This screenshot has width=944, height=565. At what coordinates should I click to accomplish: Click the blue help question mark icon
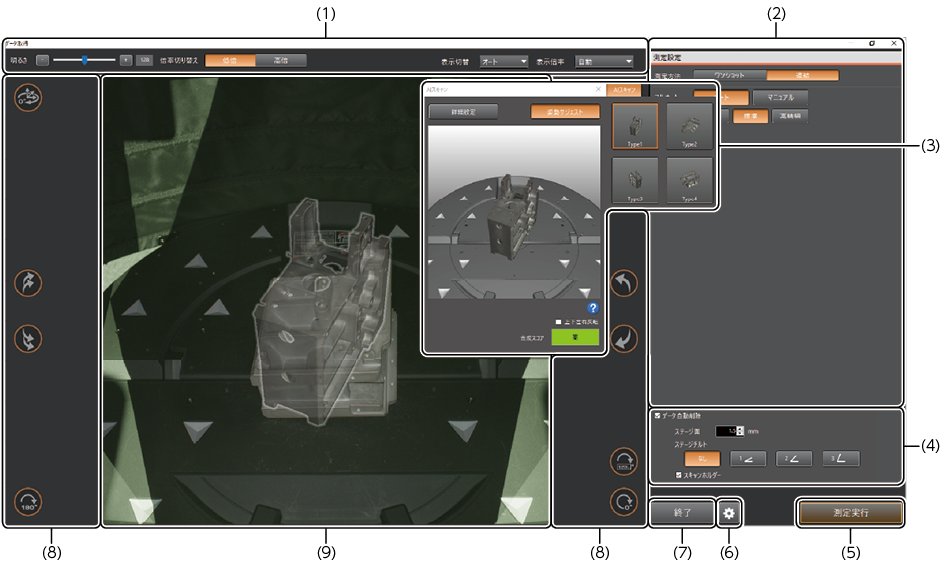point(593,308)
